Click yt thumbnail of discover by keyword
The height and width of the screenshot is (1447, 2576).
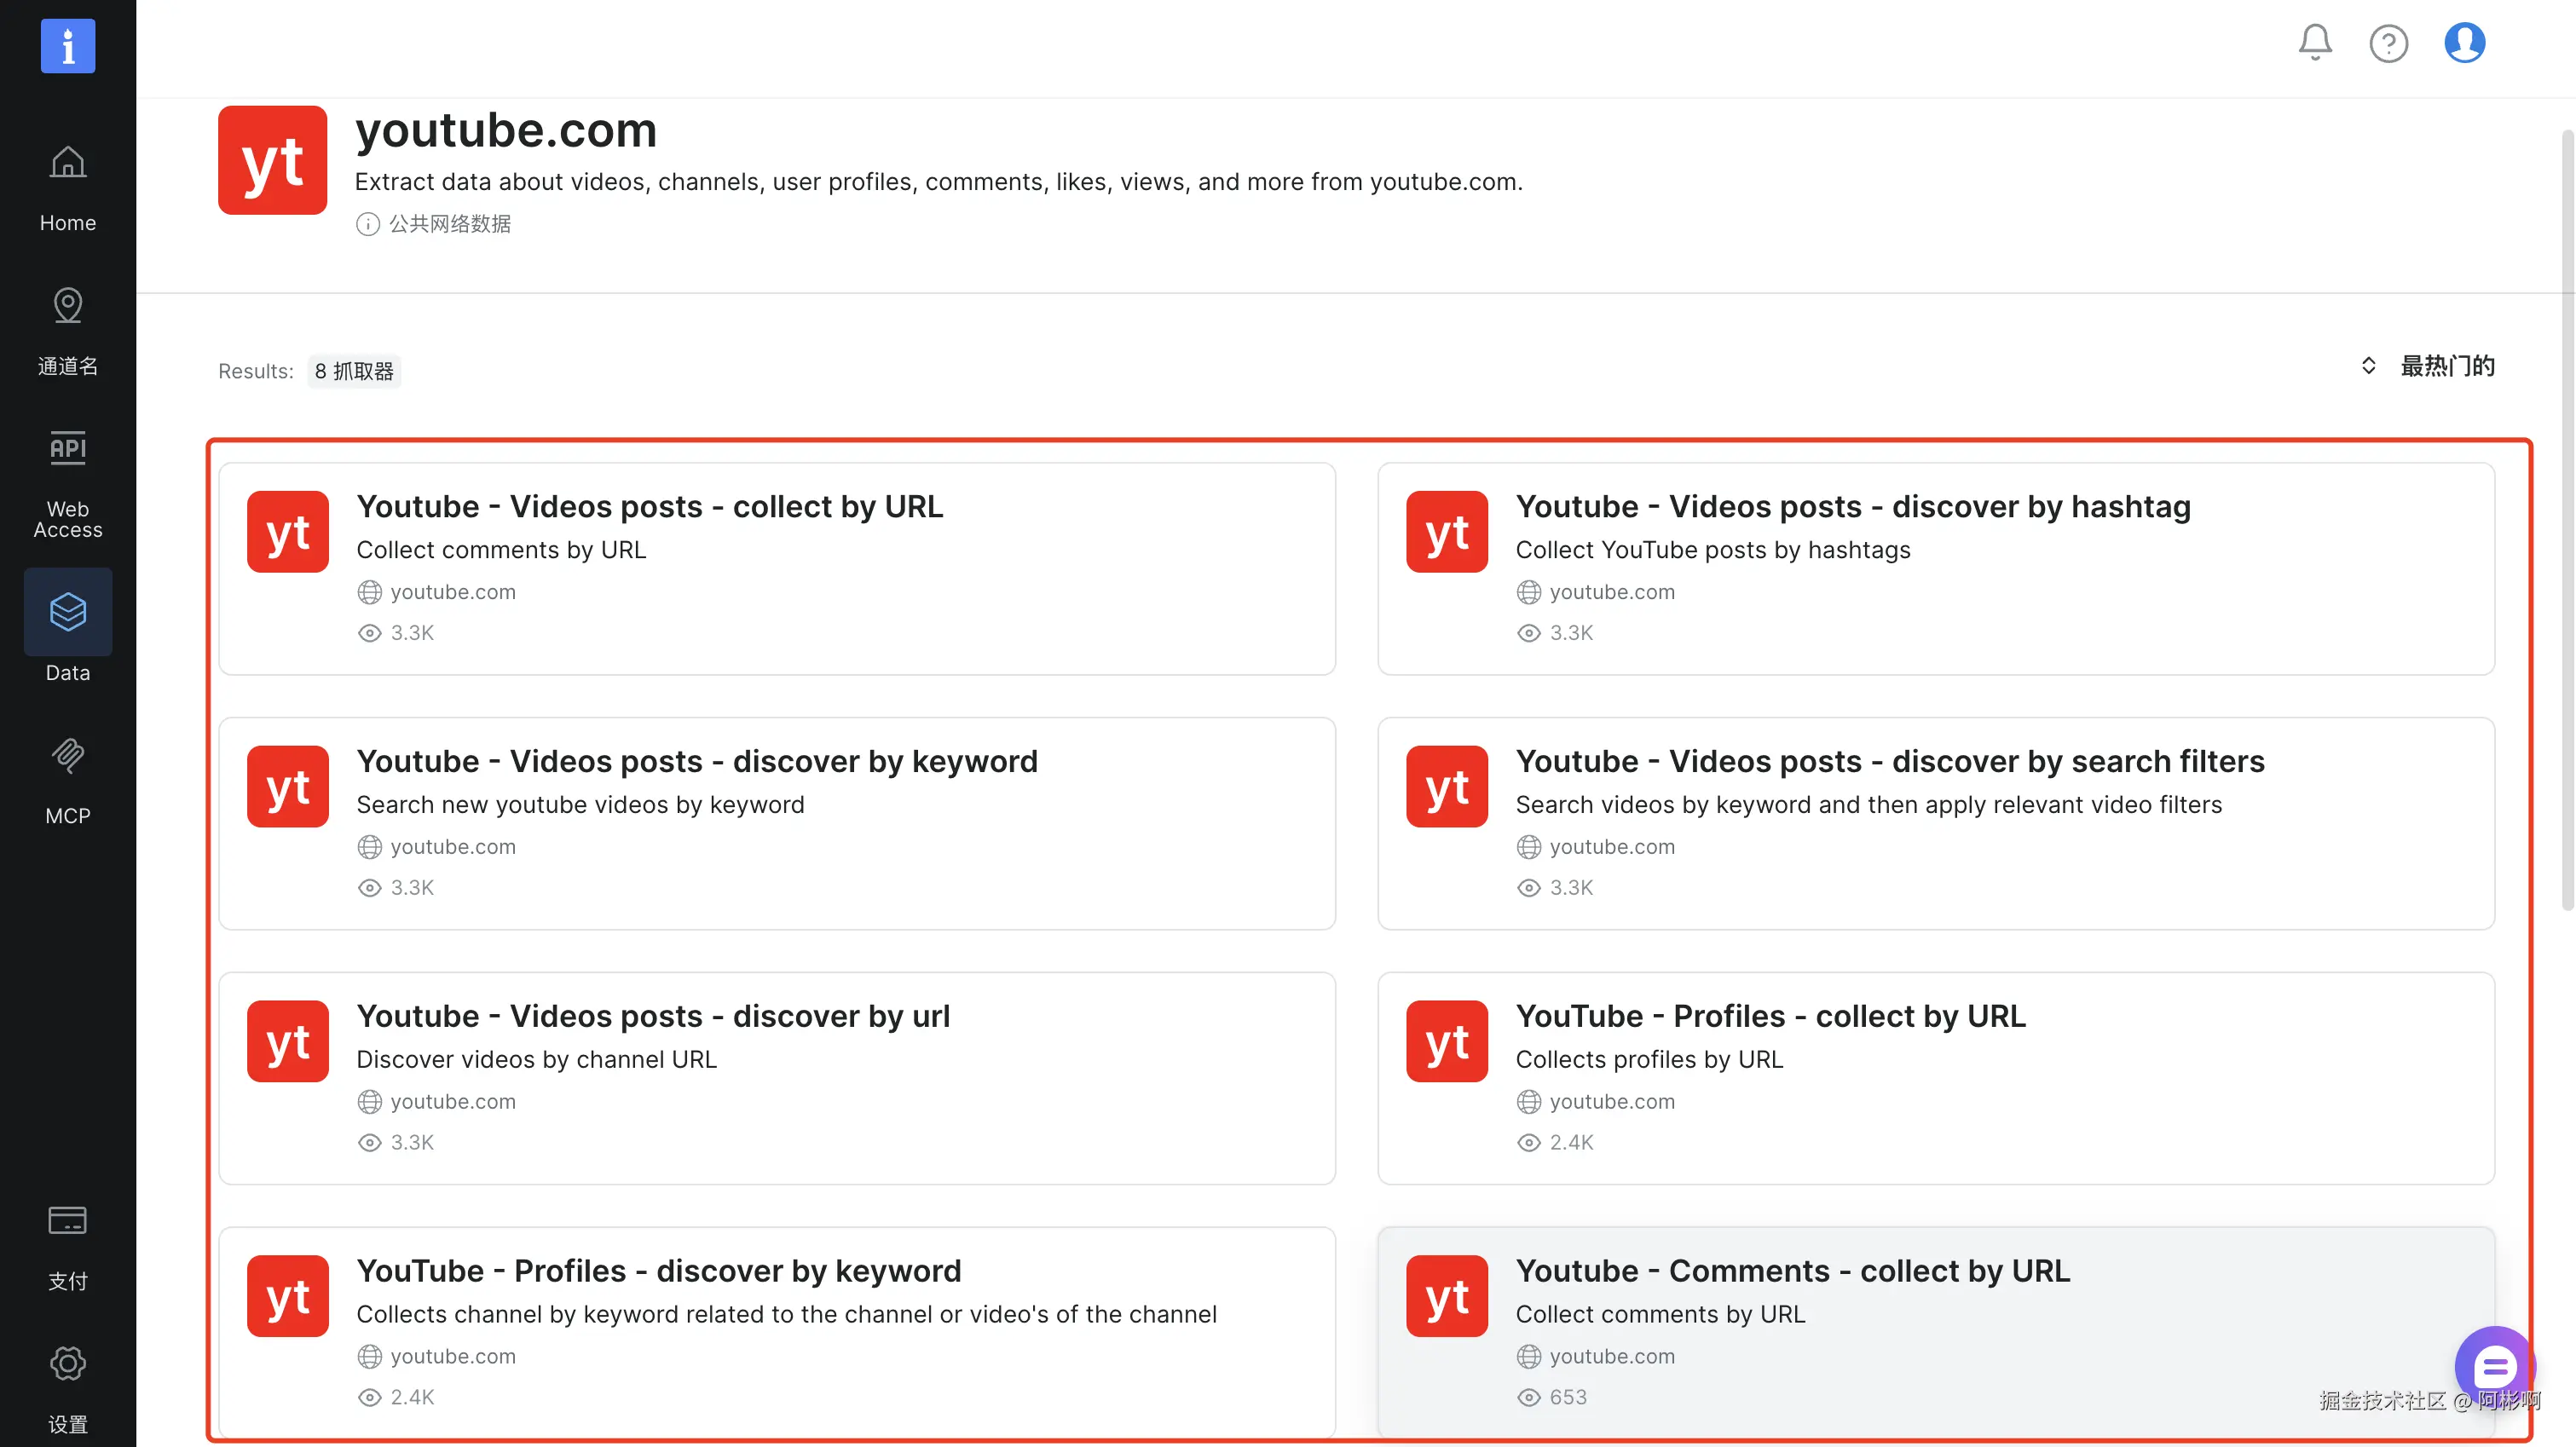pyautogui.click(x=288, y=786)
